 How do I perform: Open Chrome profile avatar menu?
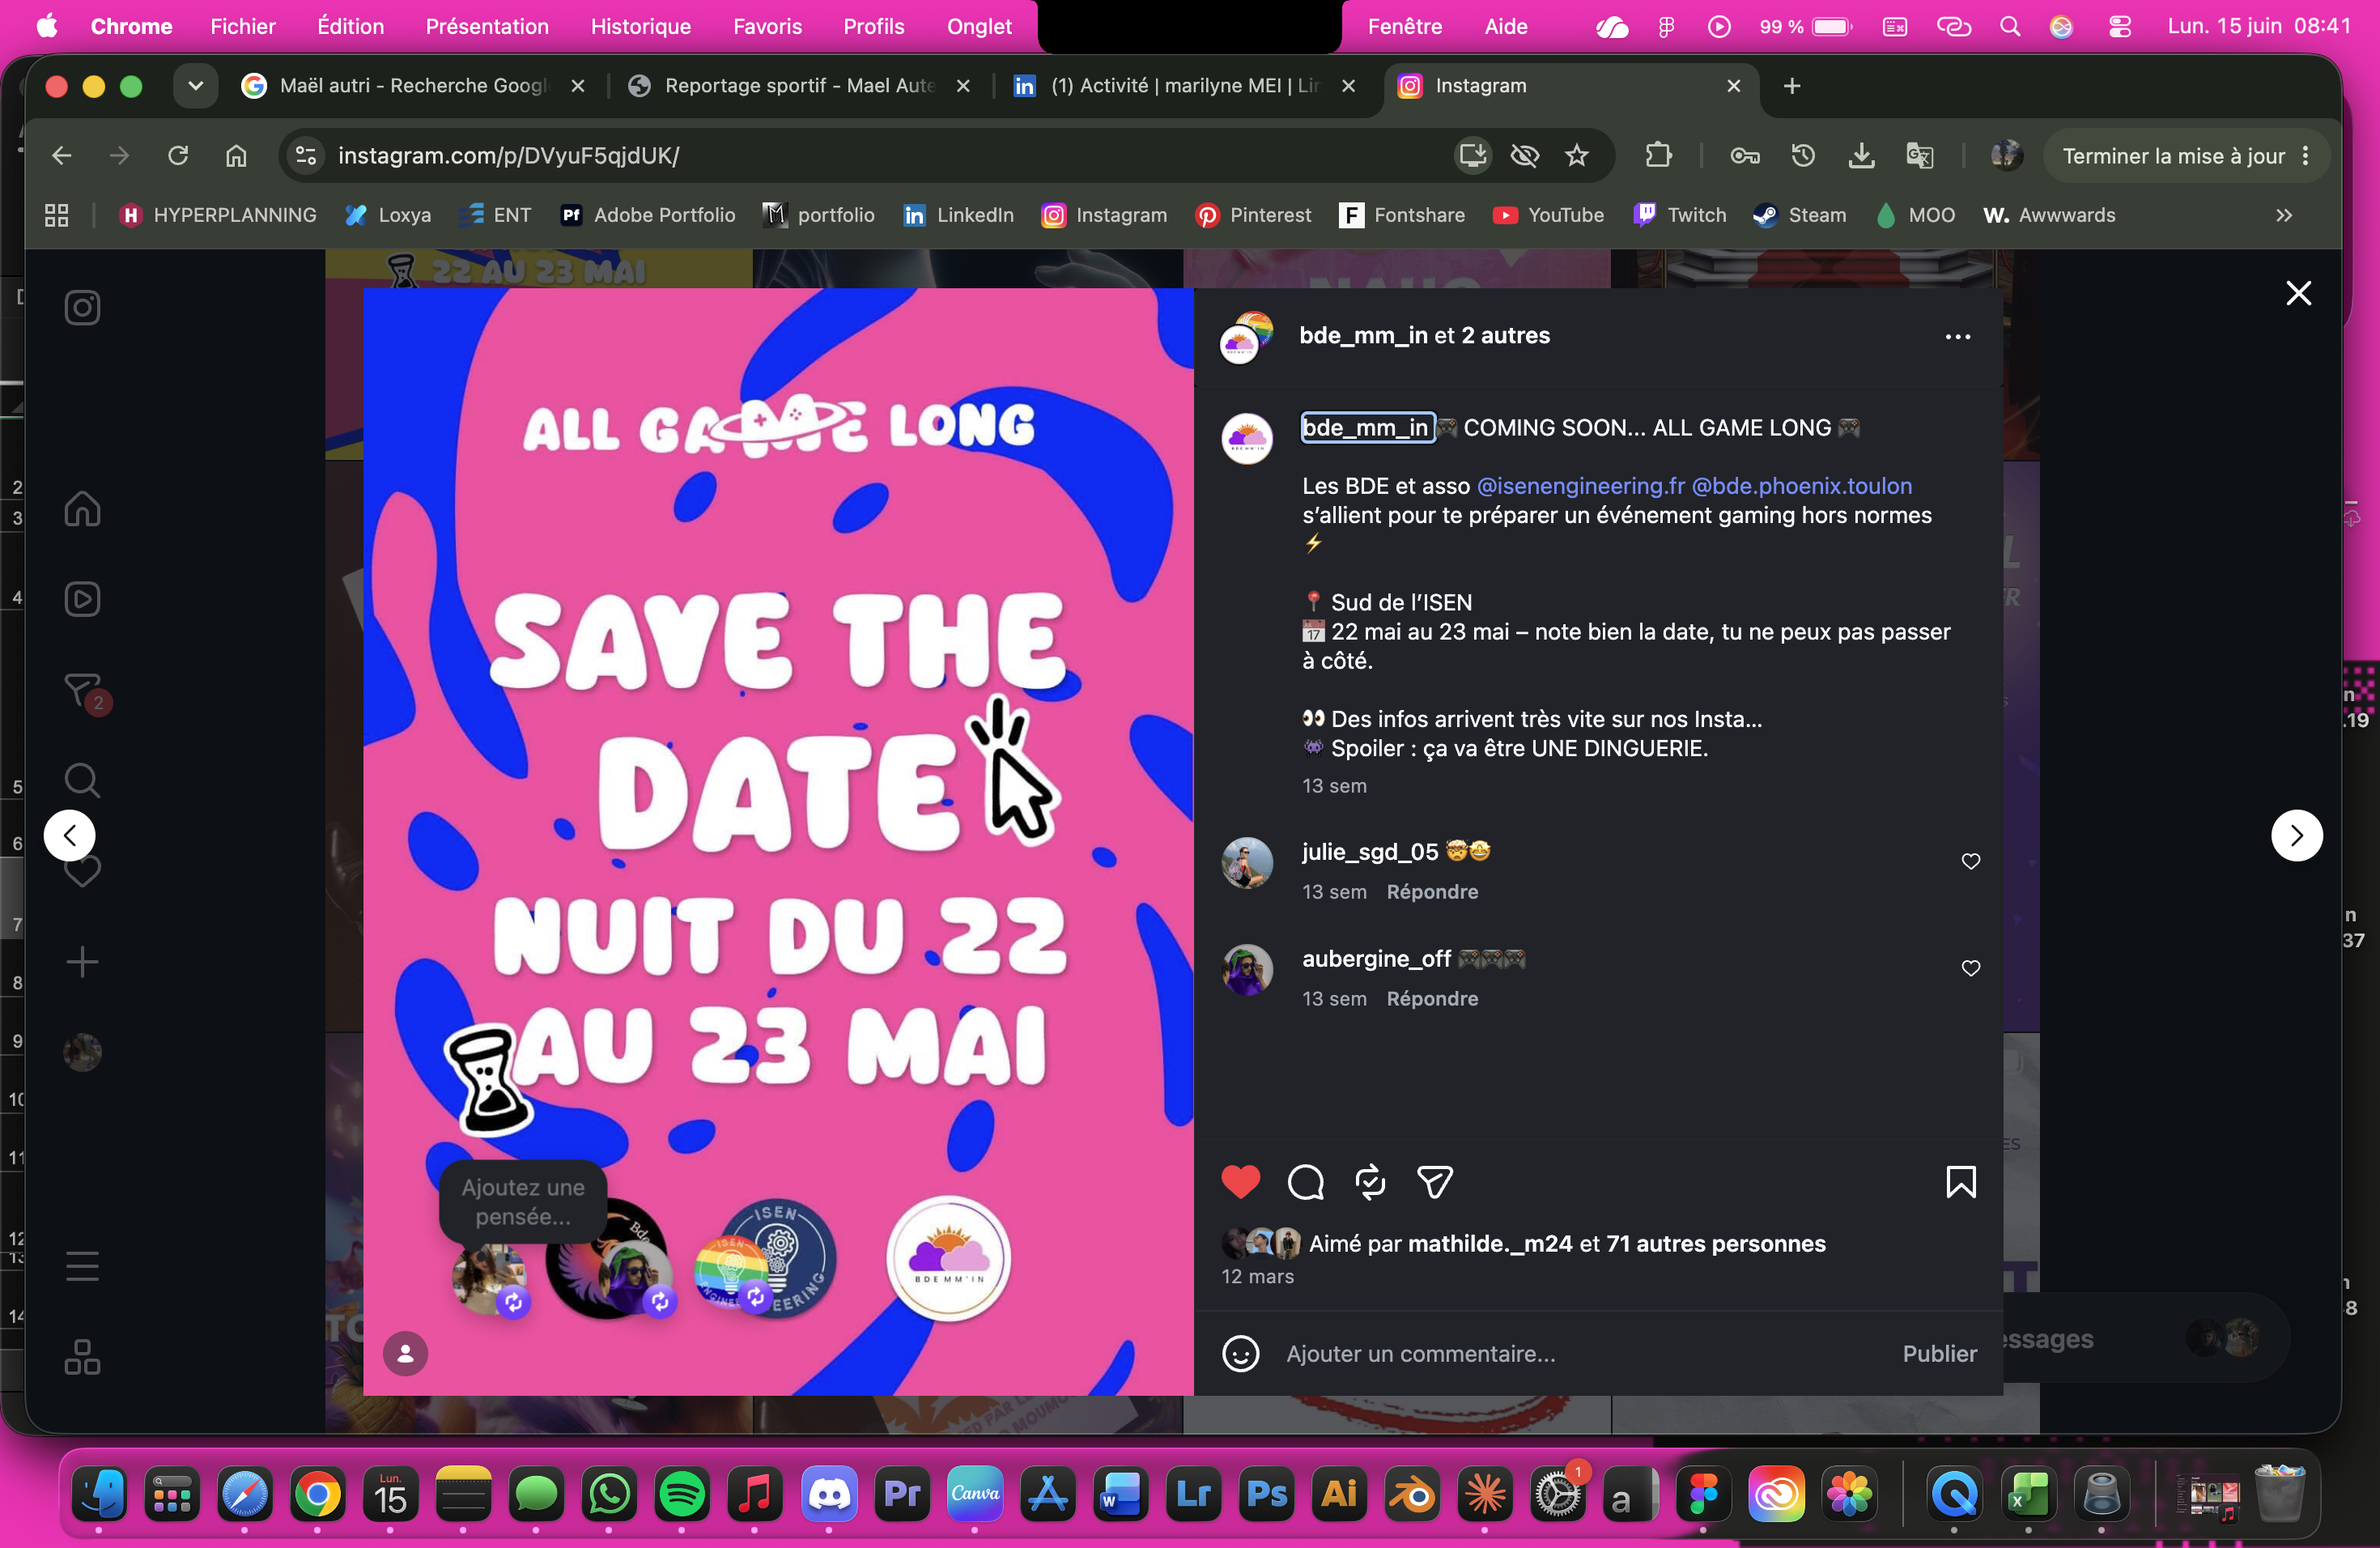(x=2006, y=156)
